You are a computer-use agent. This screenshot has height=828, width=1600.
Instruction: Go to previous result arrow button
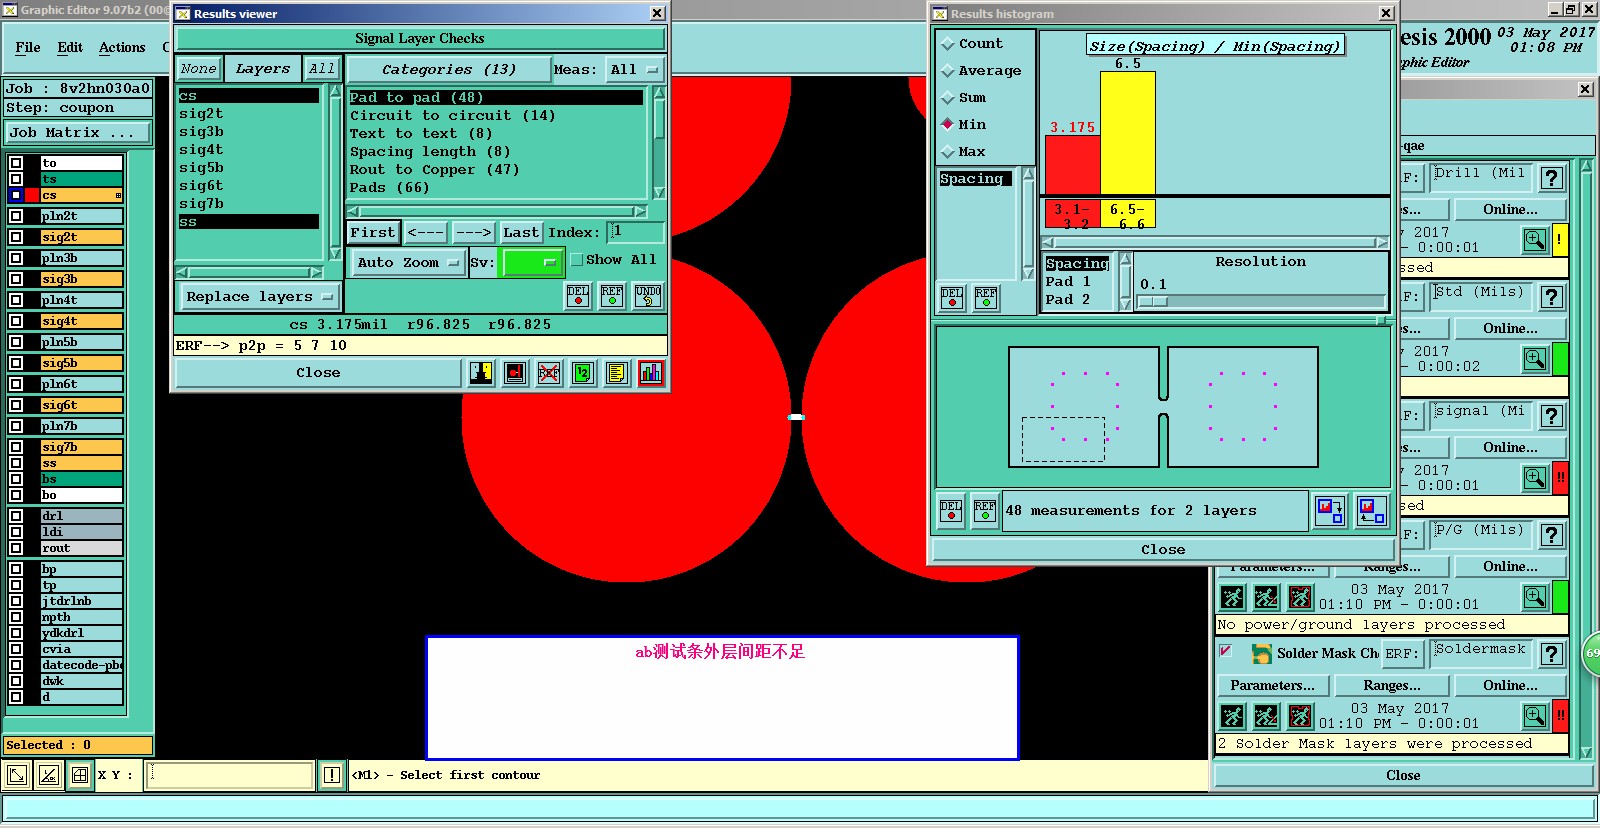[426, 233]
